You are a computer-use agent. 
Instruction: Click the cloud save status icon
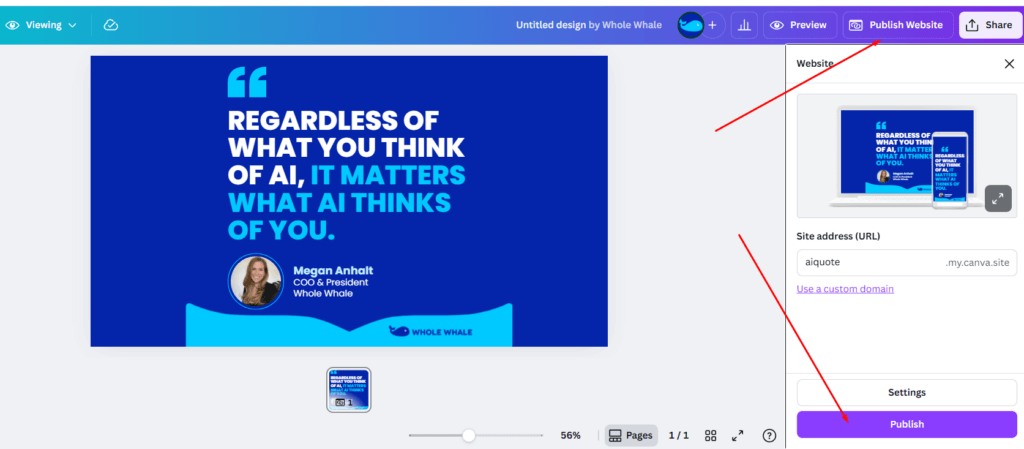[x=110, y=25]
